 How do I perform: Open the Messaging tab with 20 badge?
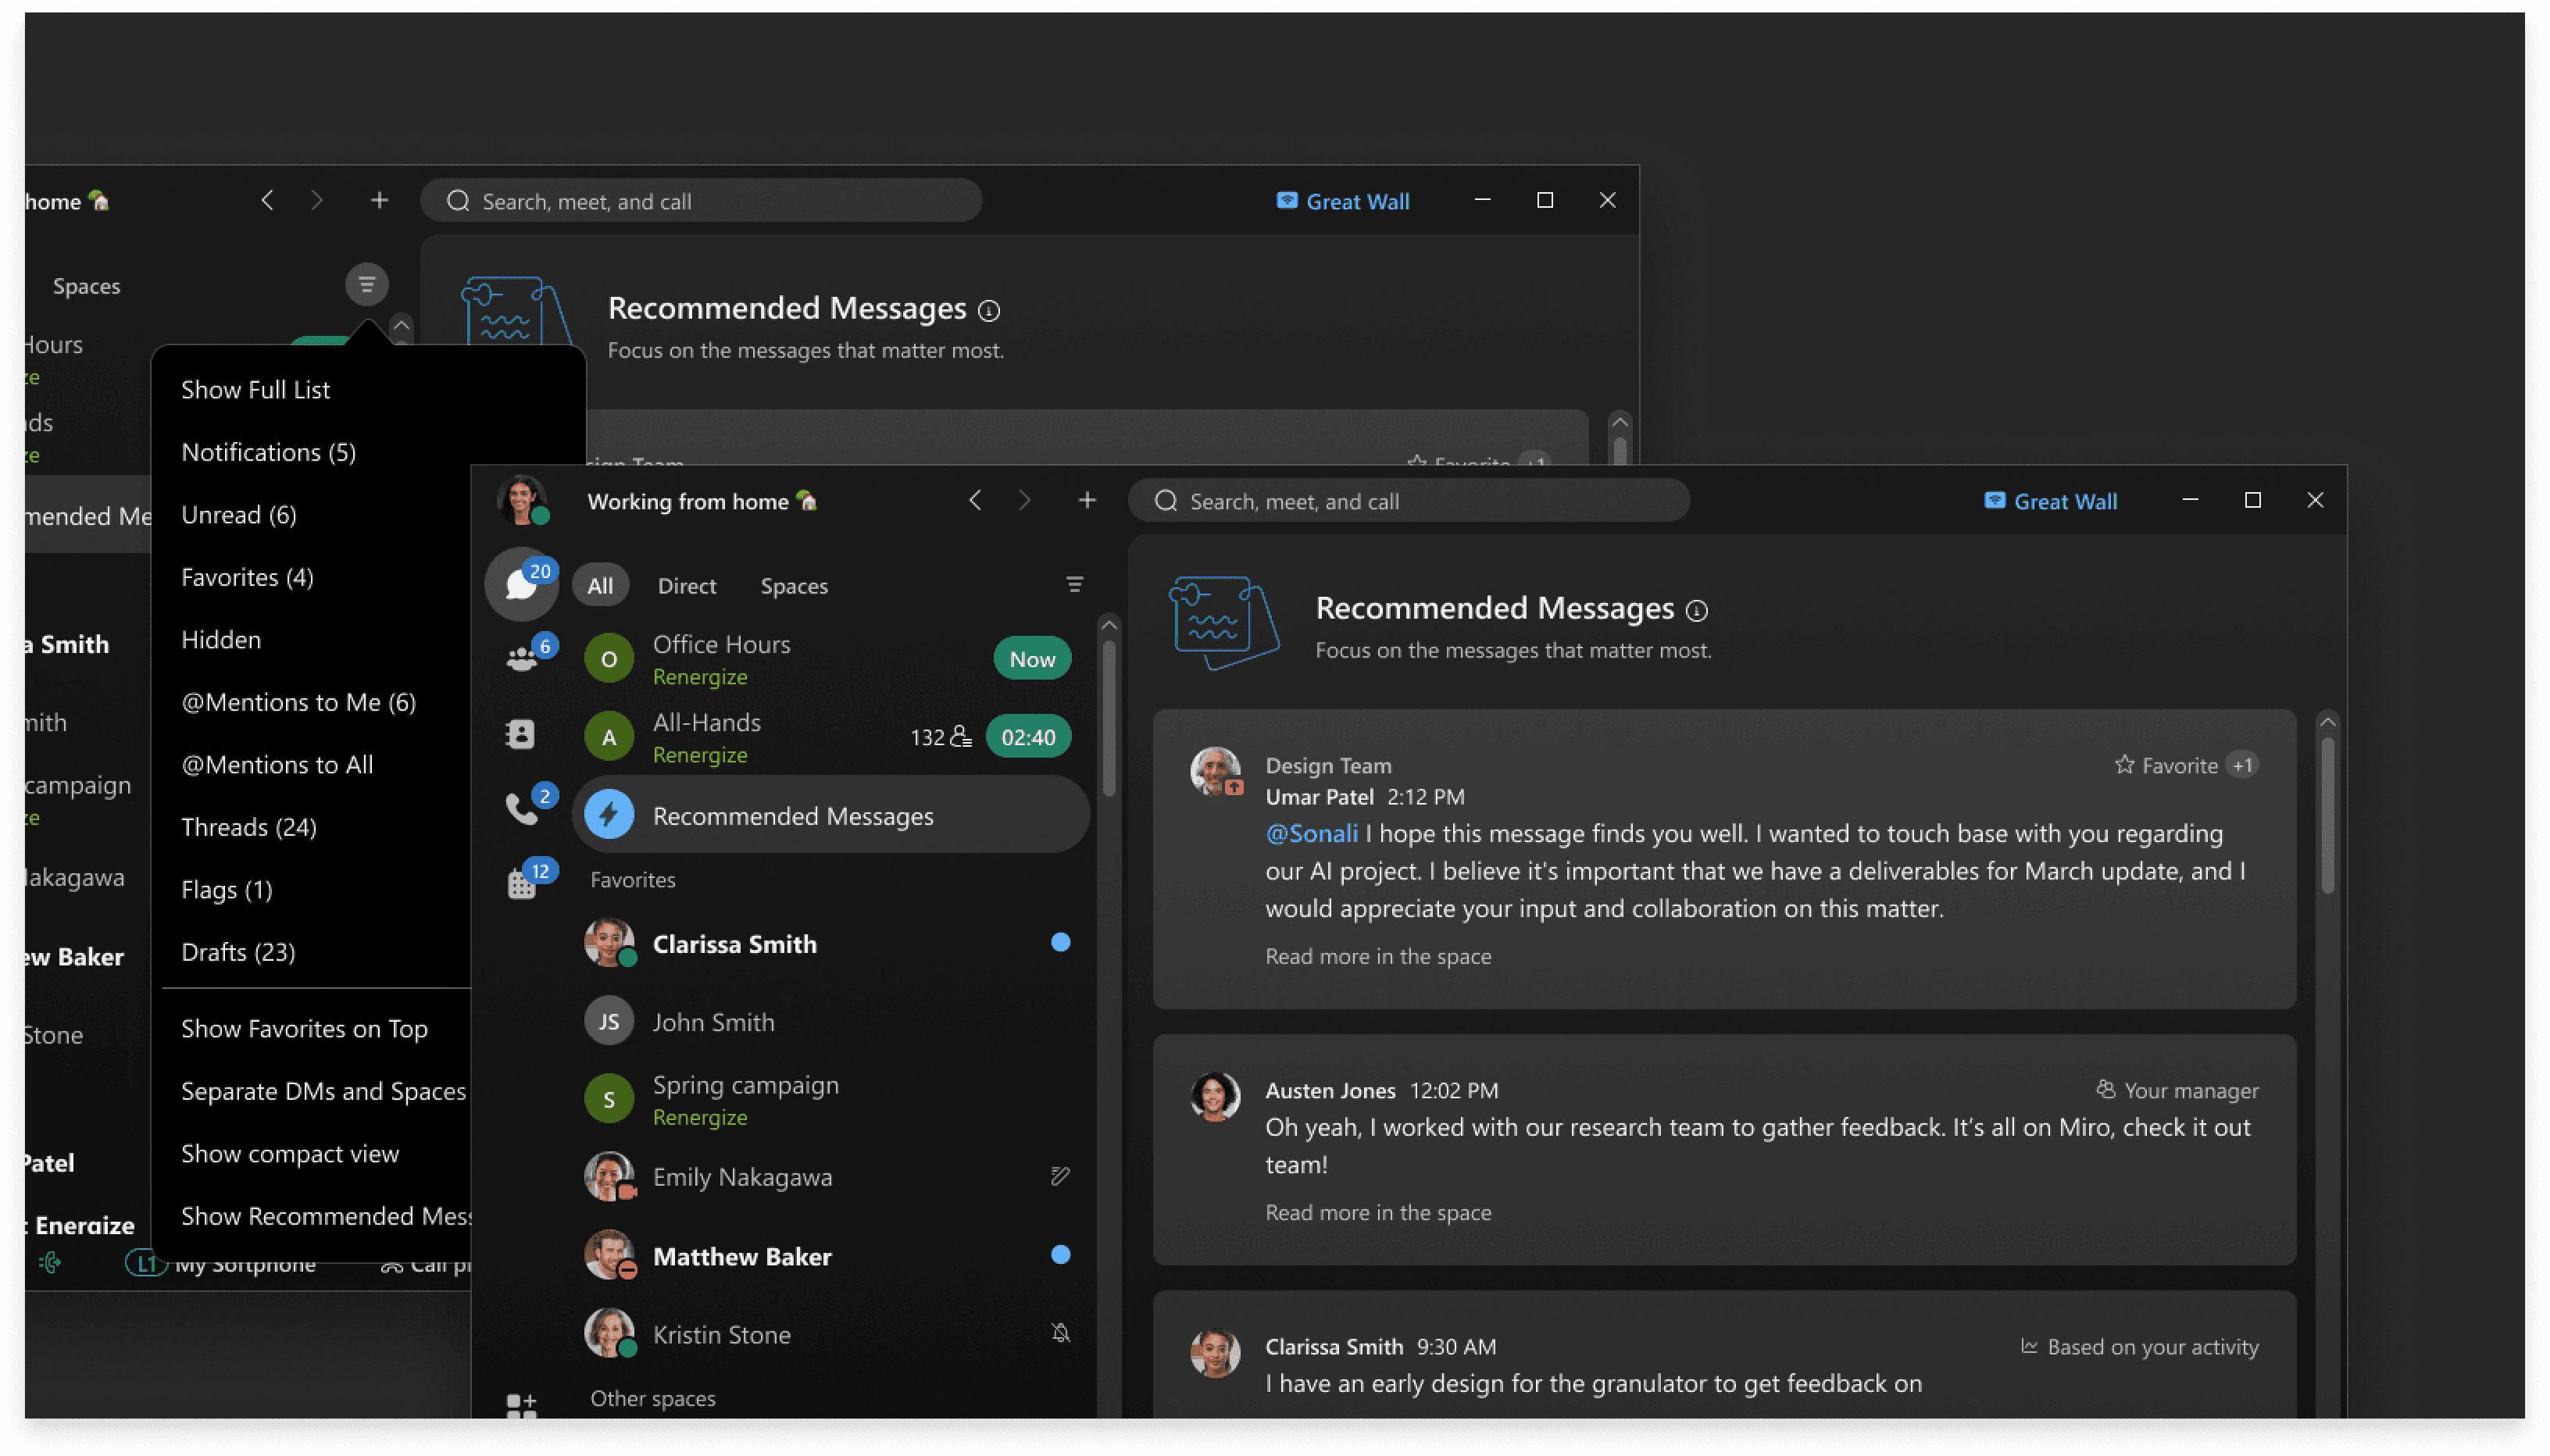click(x=521, y=584)
